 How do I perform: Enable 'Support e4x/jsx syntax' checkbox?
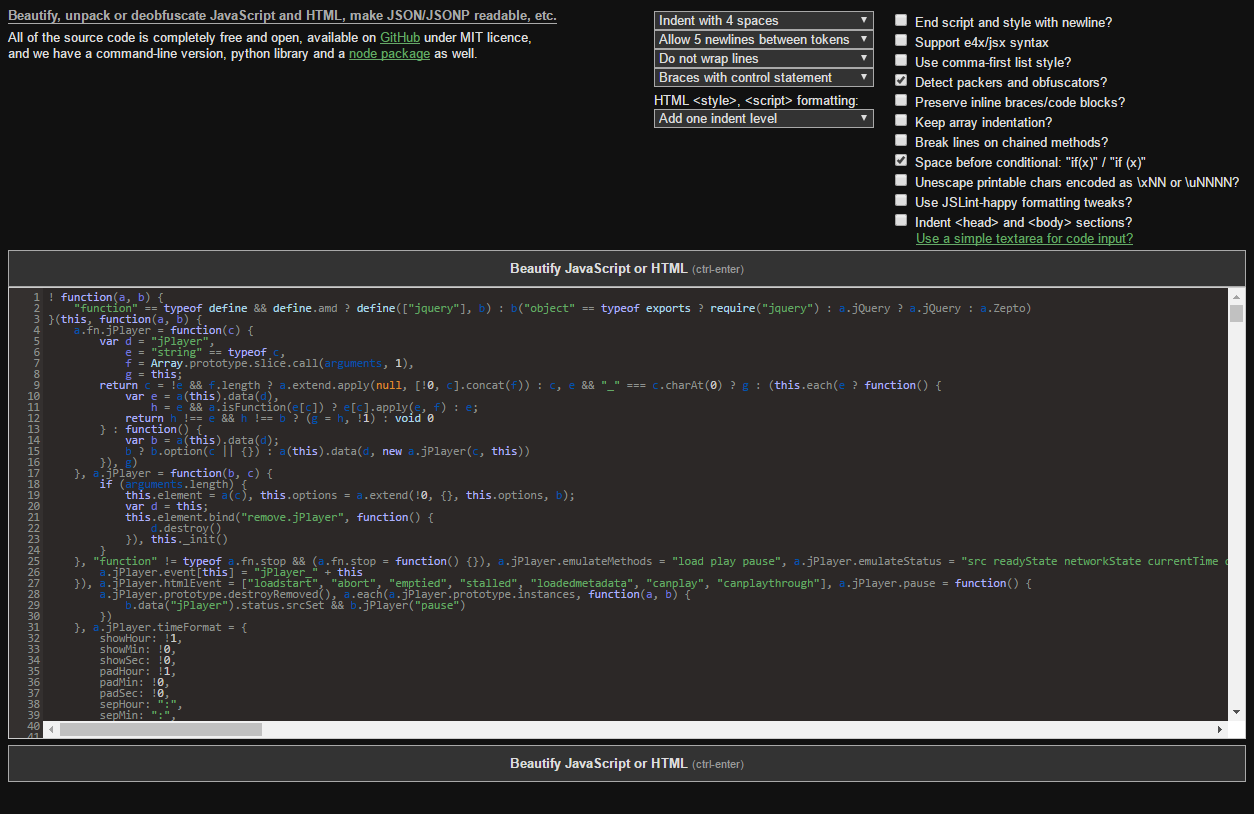coord(902,41)
